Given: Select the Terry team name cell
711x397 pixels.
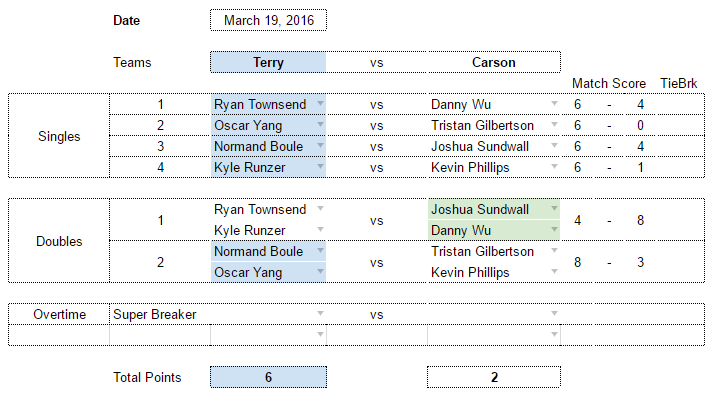Looking at the screenshot, I should [x=268, y=62].
